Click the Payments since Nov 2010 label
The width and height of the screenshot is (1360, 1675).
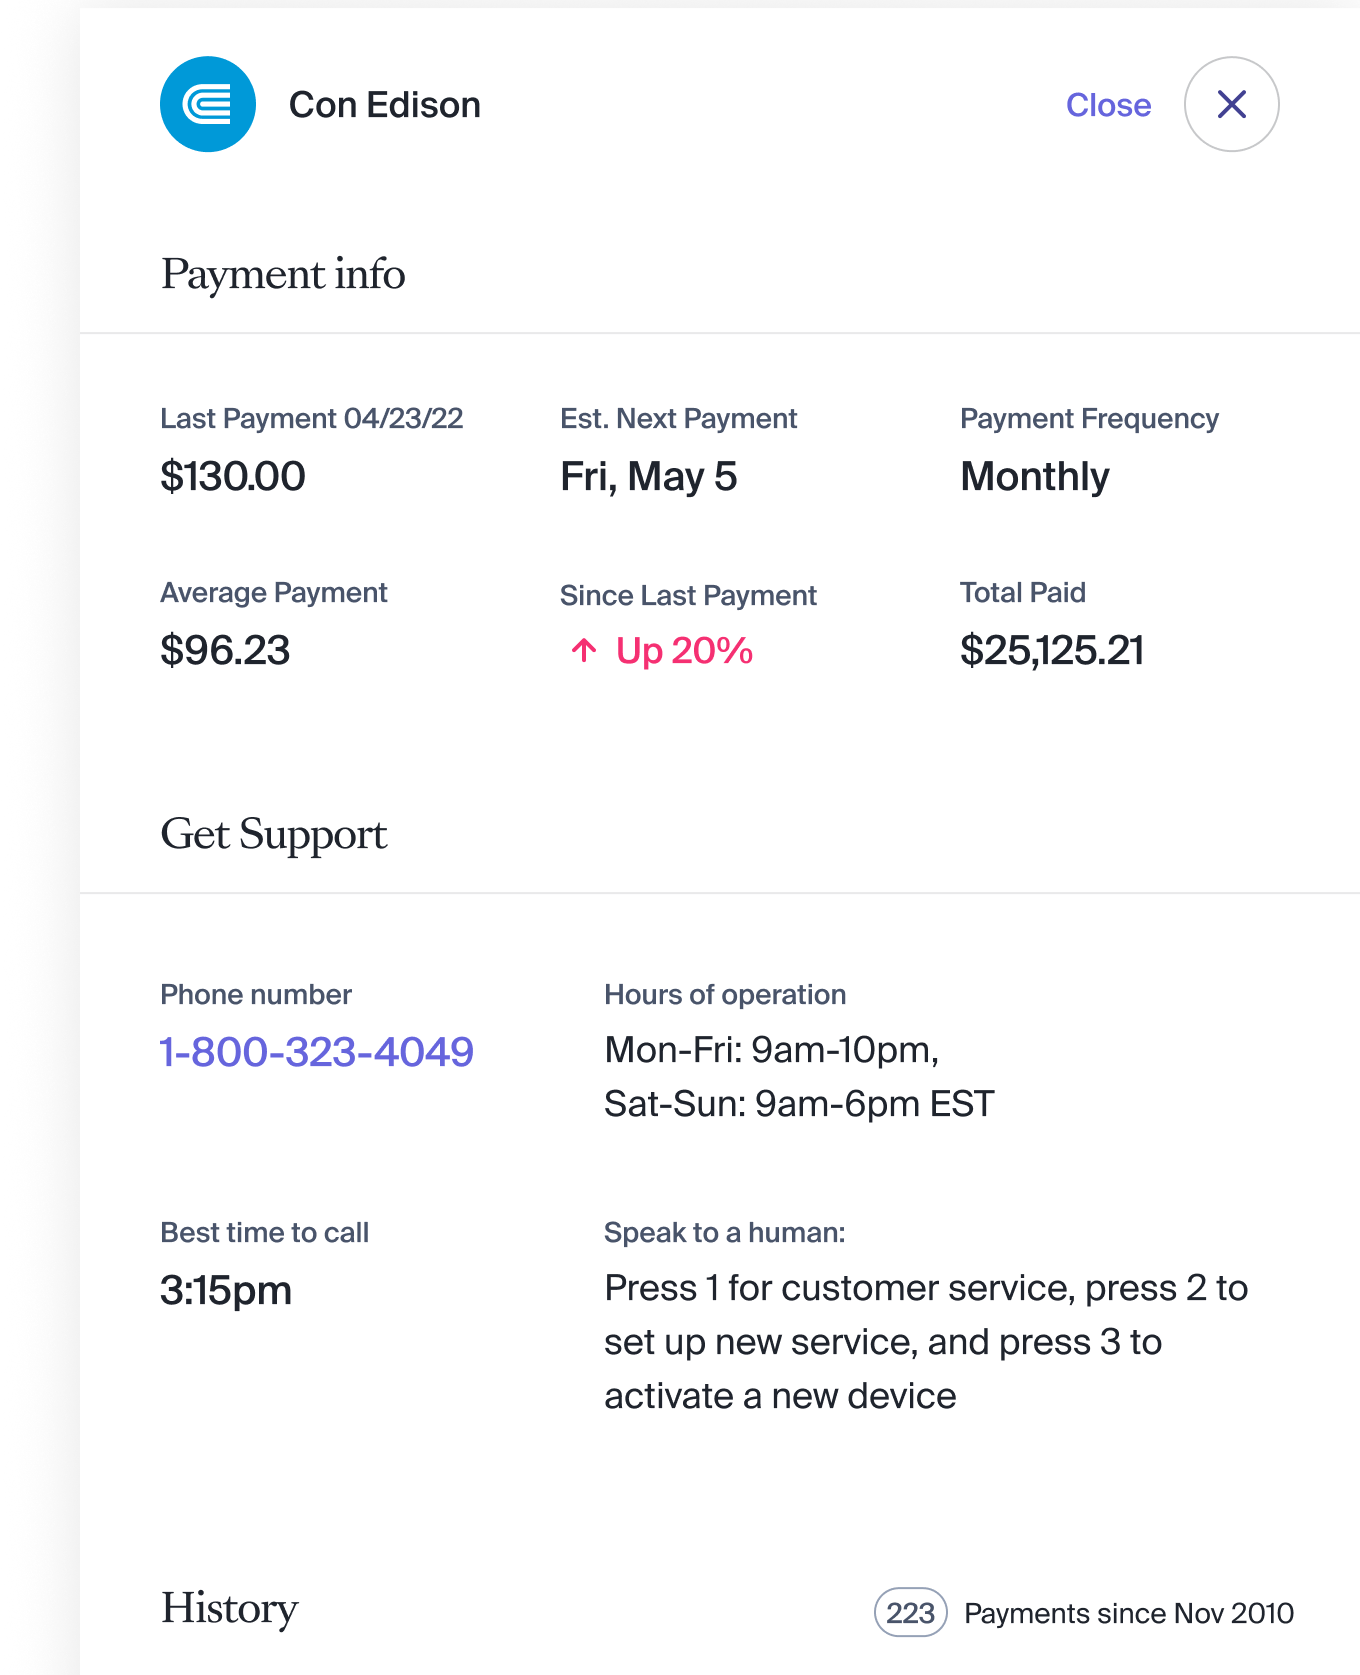[x=1129, y=1613]
